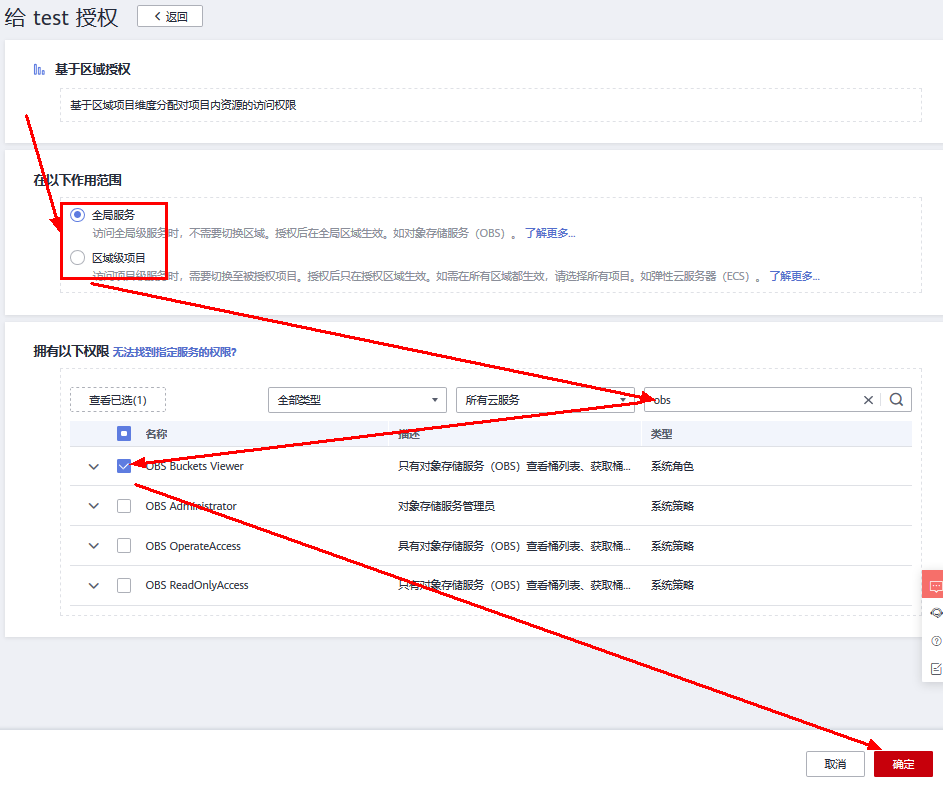Open 了解更多 link for 全局服务

[x=550, y=233]
